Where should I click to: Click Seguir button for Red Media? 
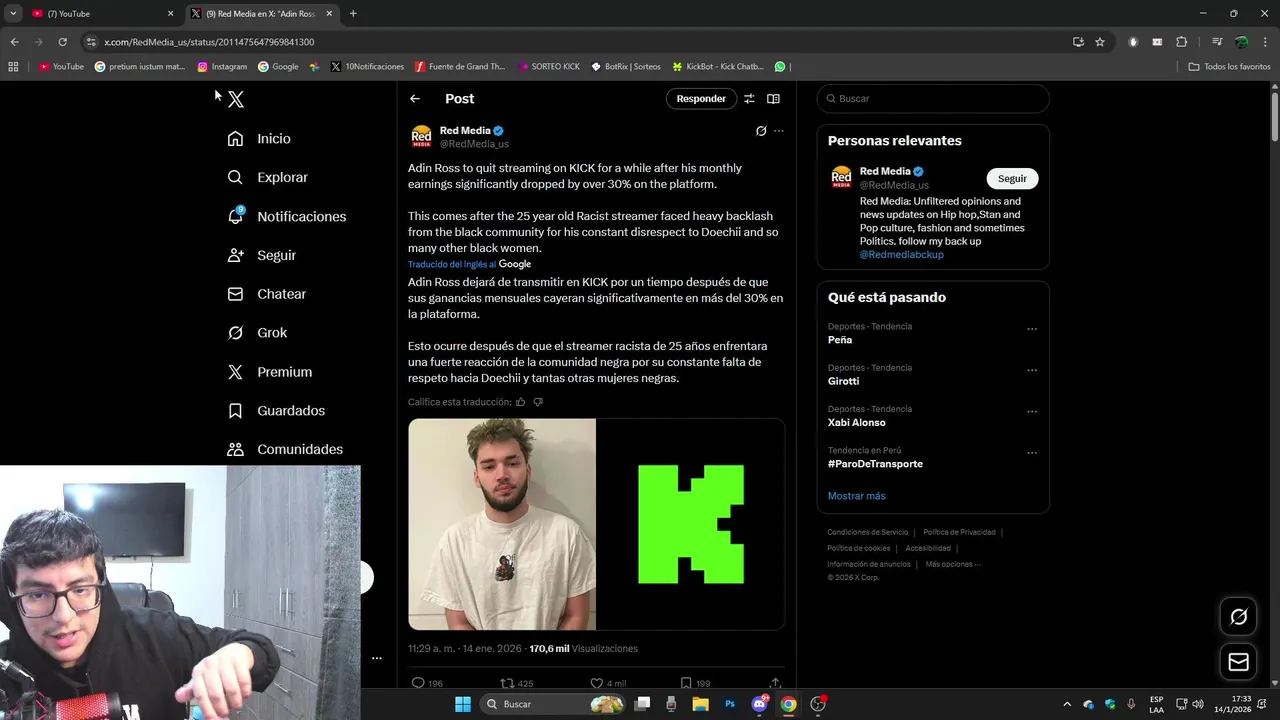(x=1012, y=178)
